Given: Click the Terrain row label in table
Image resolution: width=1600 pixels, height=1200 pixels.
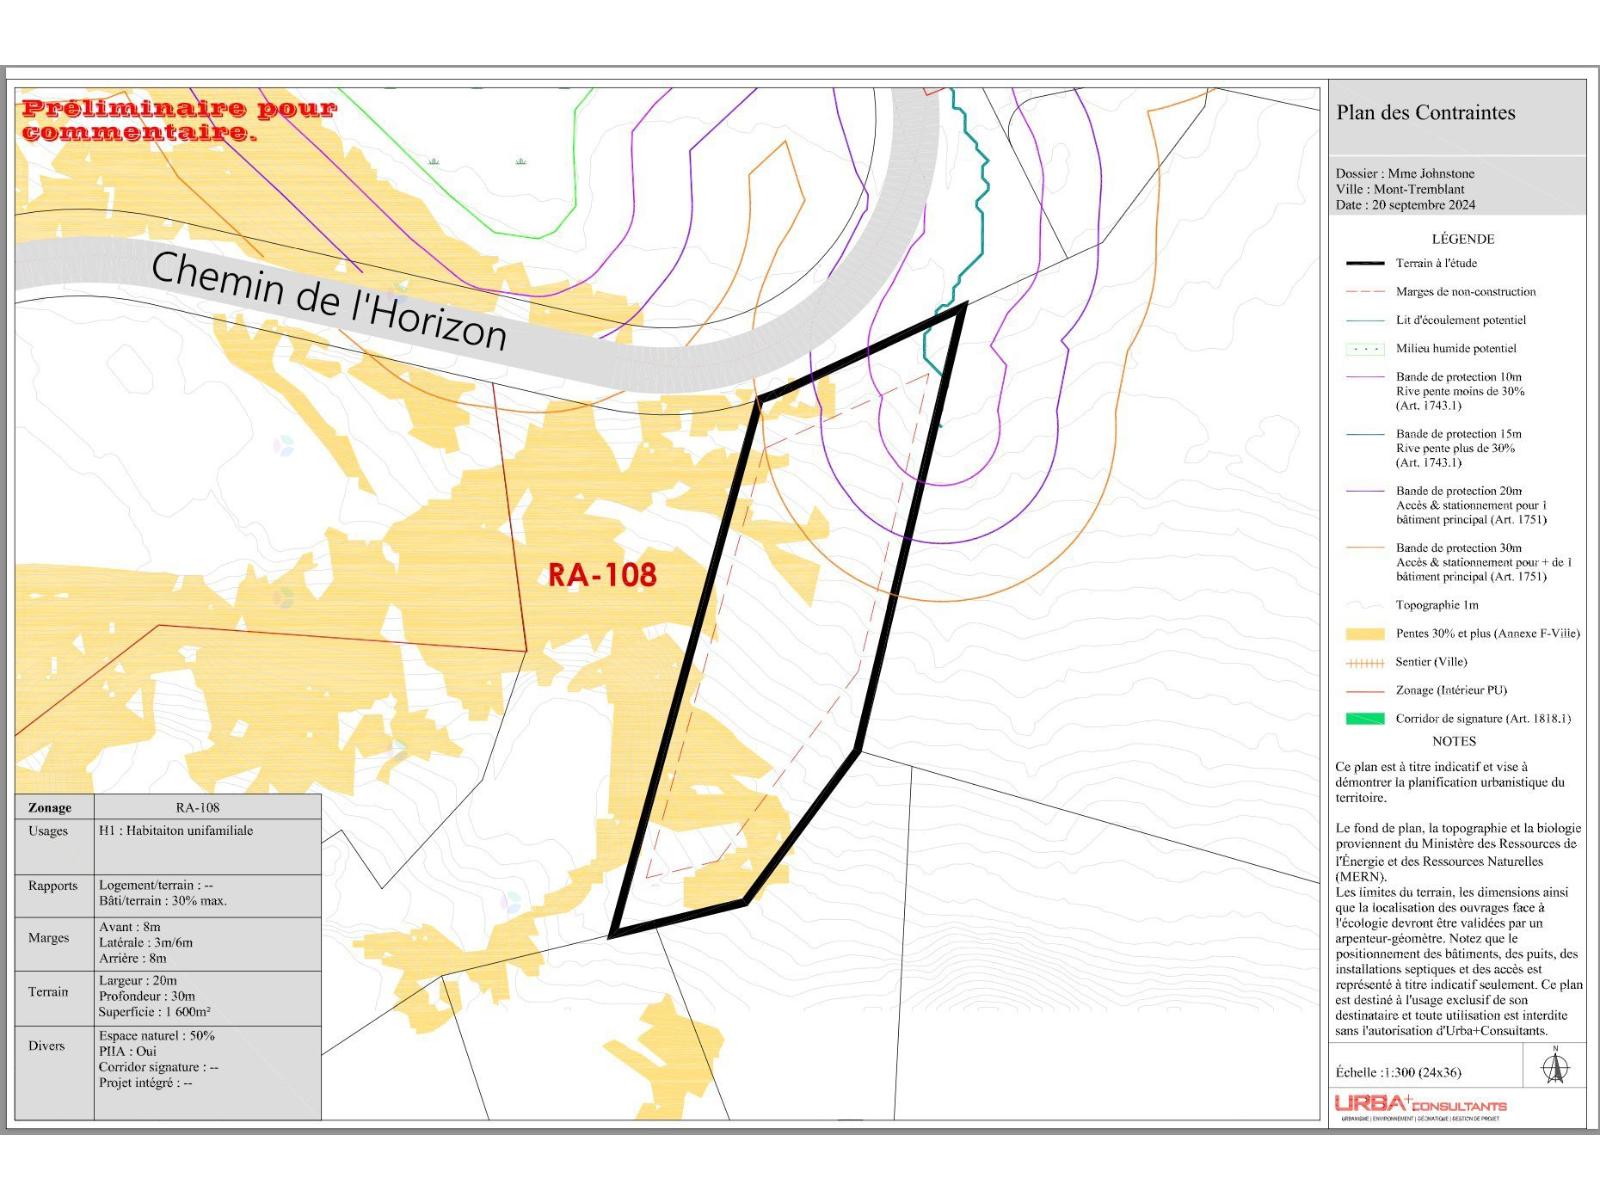Looking at the screenshot, I should 48,992.
